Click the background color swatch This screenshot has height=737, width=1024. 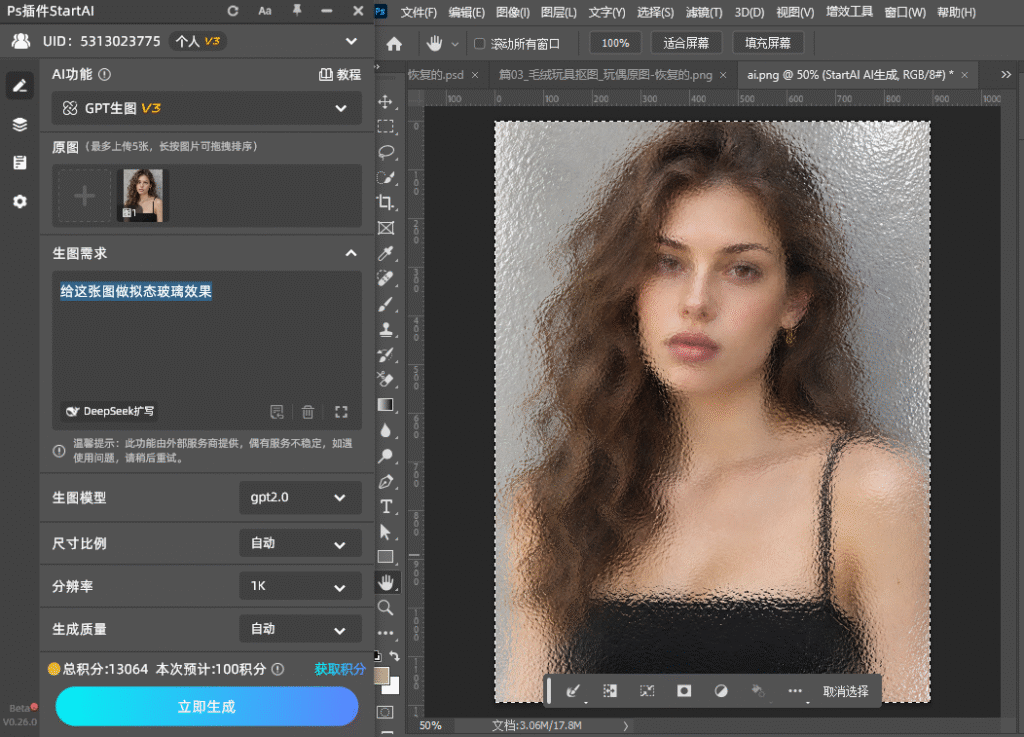392,687
